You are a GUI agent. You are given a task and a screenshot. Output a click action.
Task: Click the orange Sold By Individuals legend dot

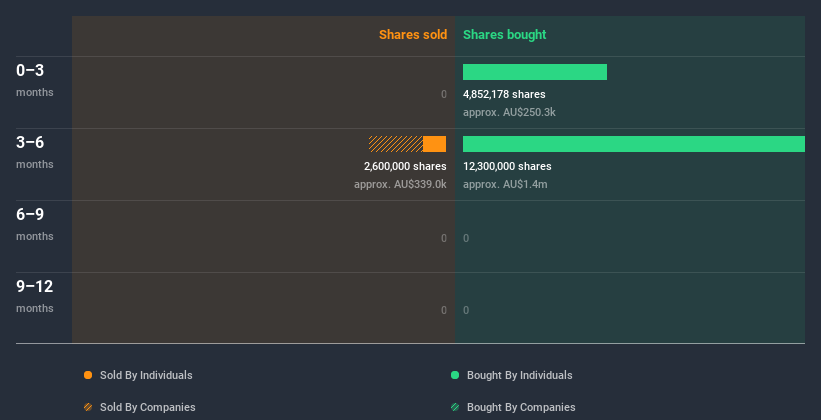coord(88,375)
